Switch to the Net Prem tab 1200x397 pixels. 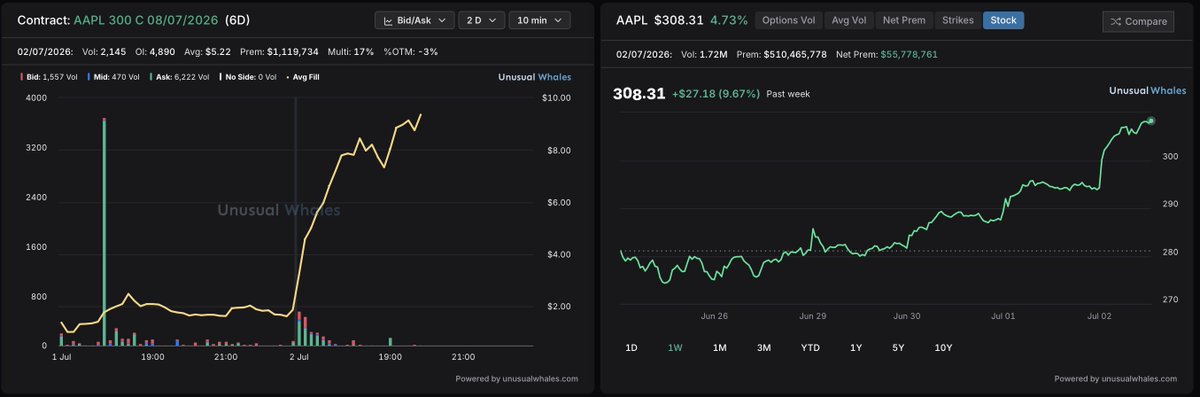pyautogui.click(x=904, y=20)
